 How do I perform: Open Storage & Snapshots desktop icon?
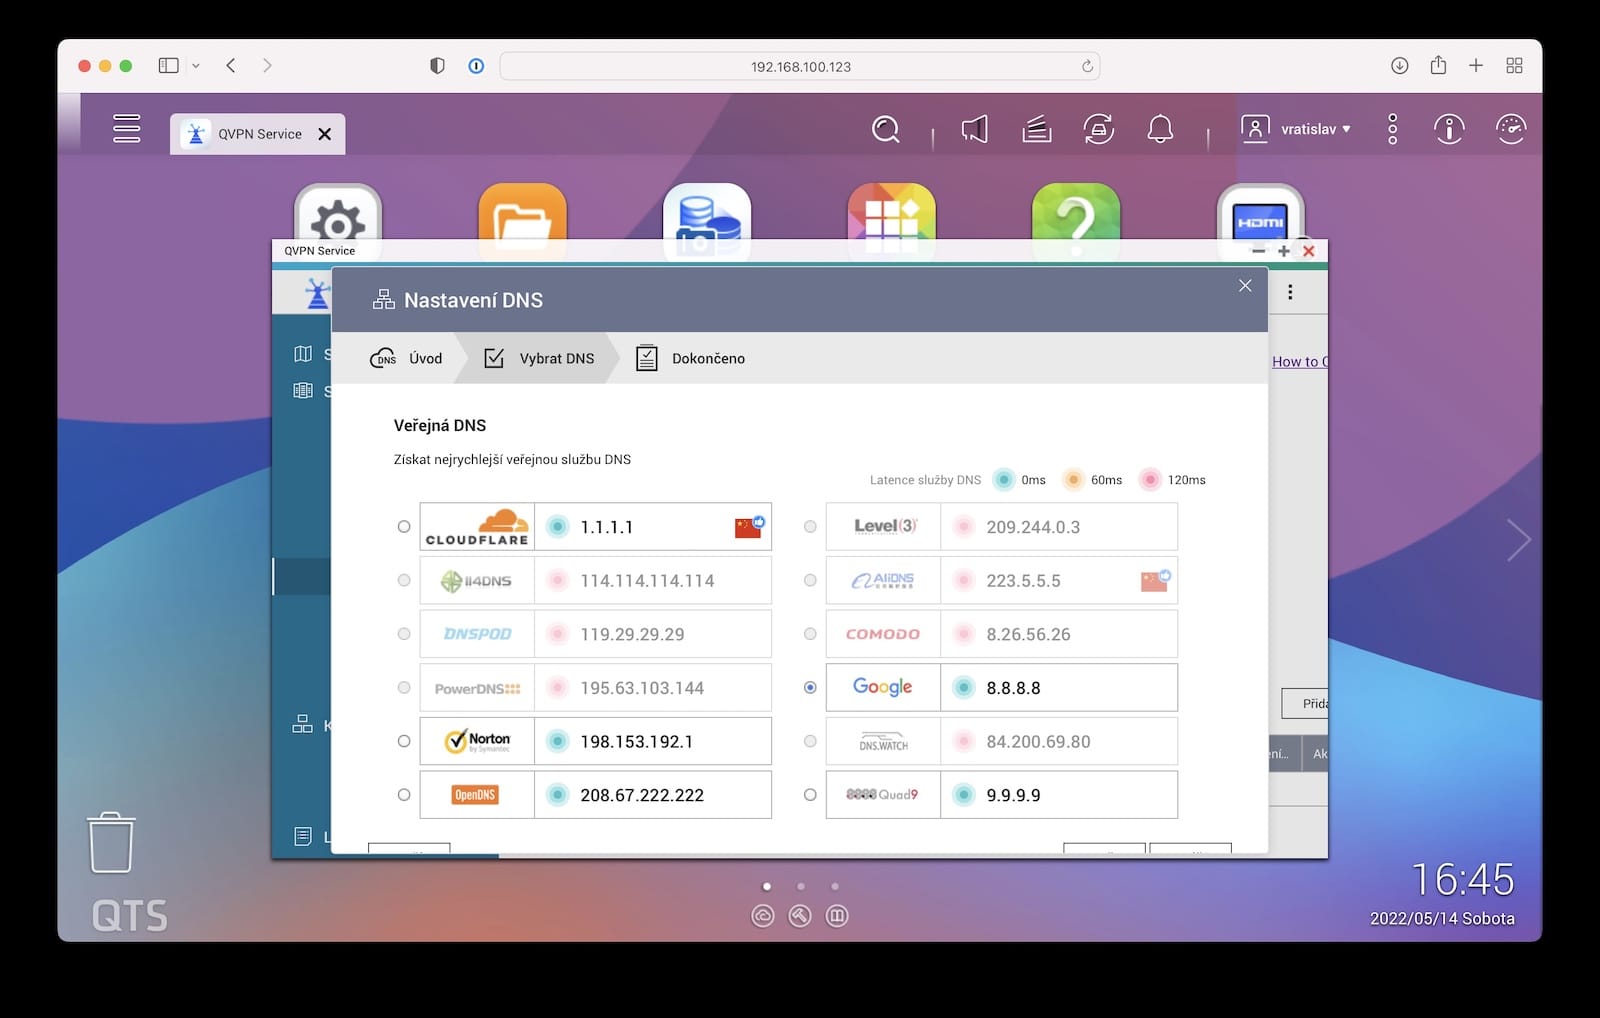(707, 213)
